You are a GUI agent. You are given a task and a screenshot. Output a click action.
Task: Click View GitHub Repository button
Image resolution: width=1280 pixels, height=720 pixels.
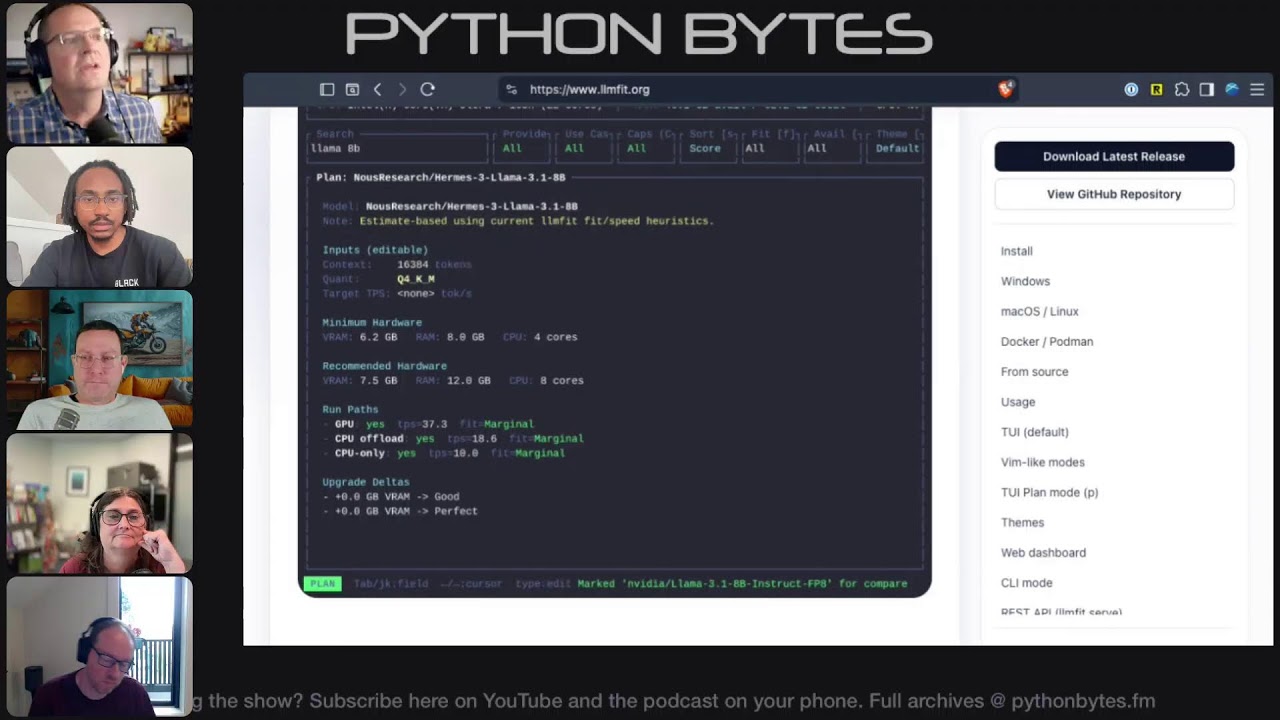(x=1114, y=194)
